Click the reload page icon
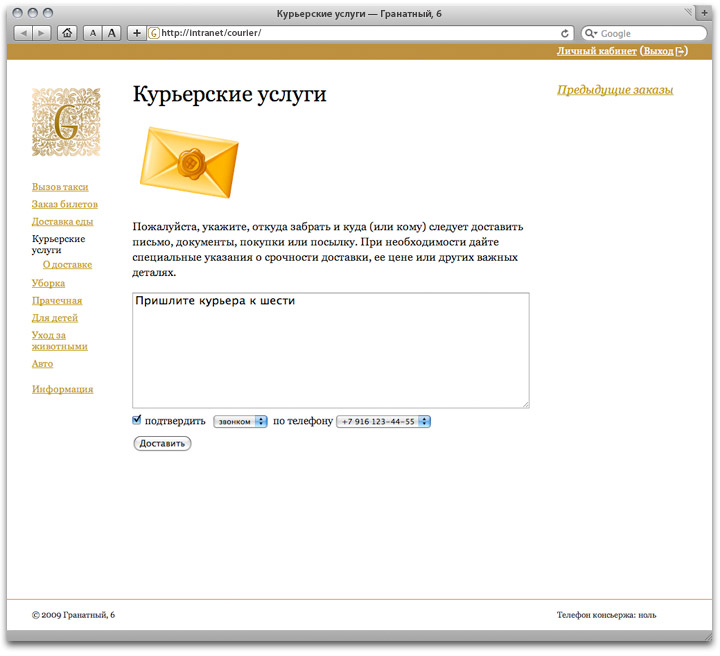The width and height of the screenshot is (720, 656). (566, 33)
